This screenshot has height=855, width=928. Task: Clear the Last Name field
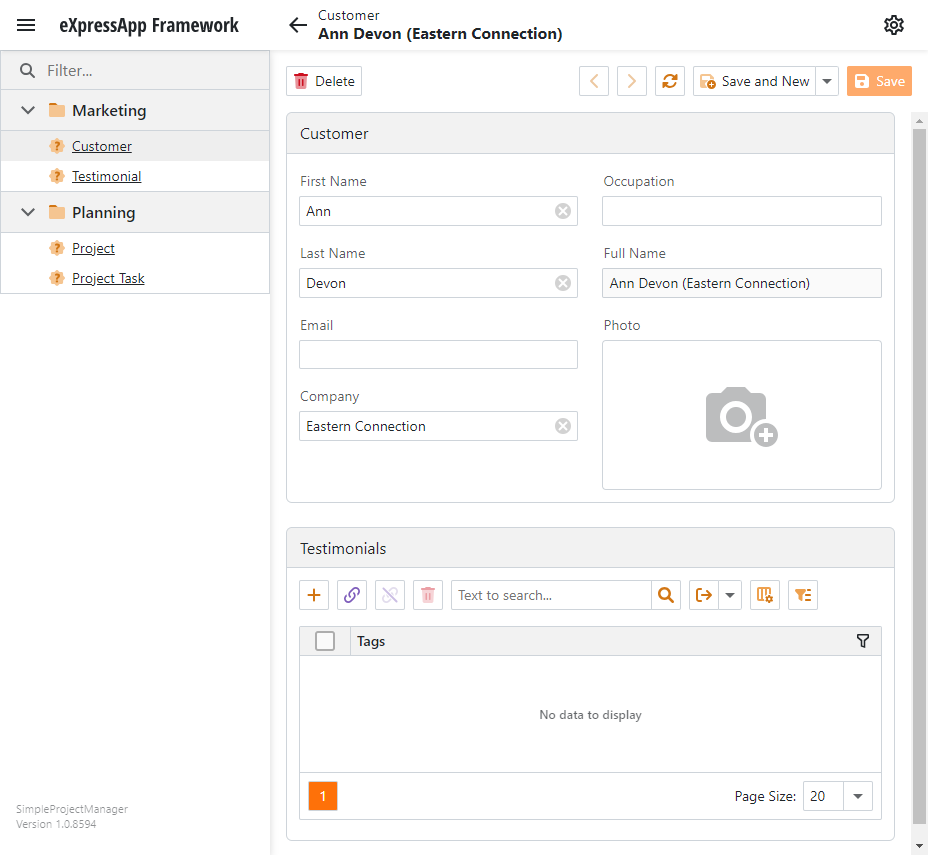[563, 283]
